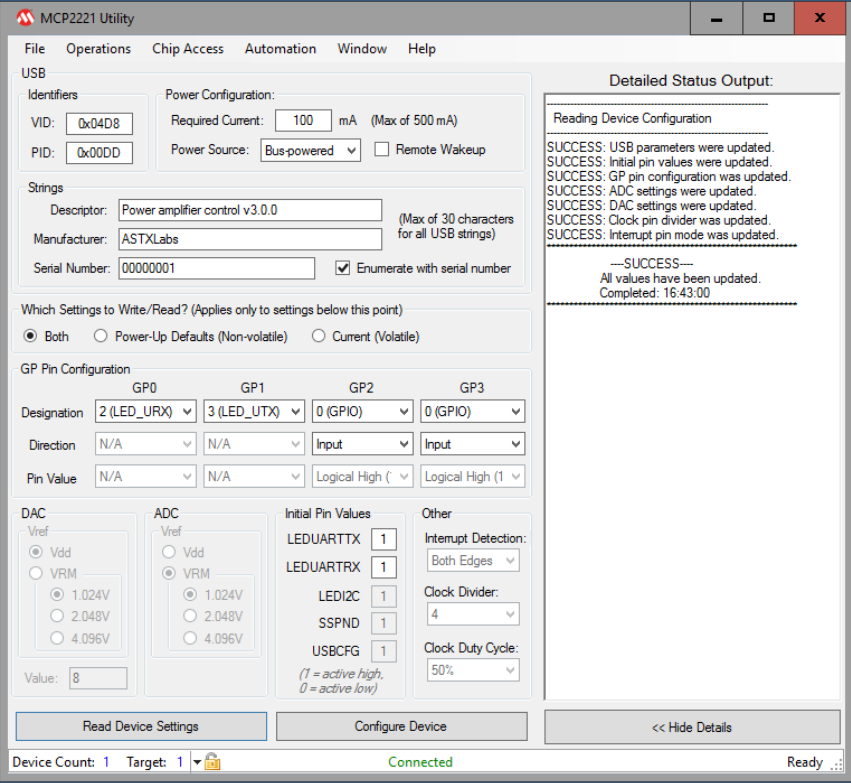Screen dimensions: 851x783
Task: Close the MCP2221 Utility window
Action: tap(820, 18)
